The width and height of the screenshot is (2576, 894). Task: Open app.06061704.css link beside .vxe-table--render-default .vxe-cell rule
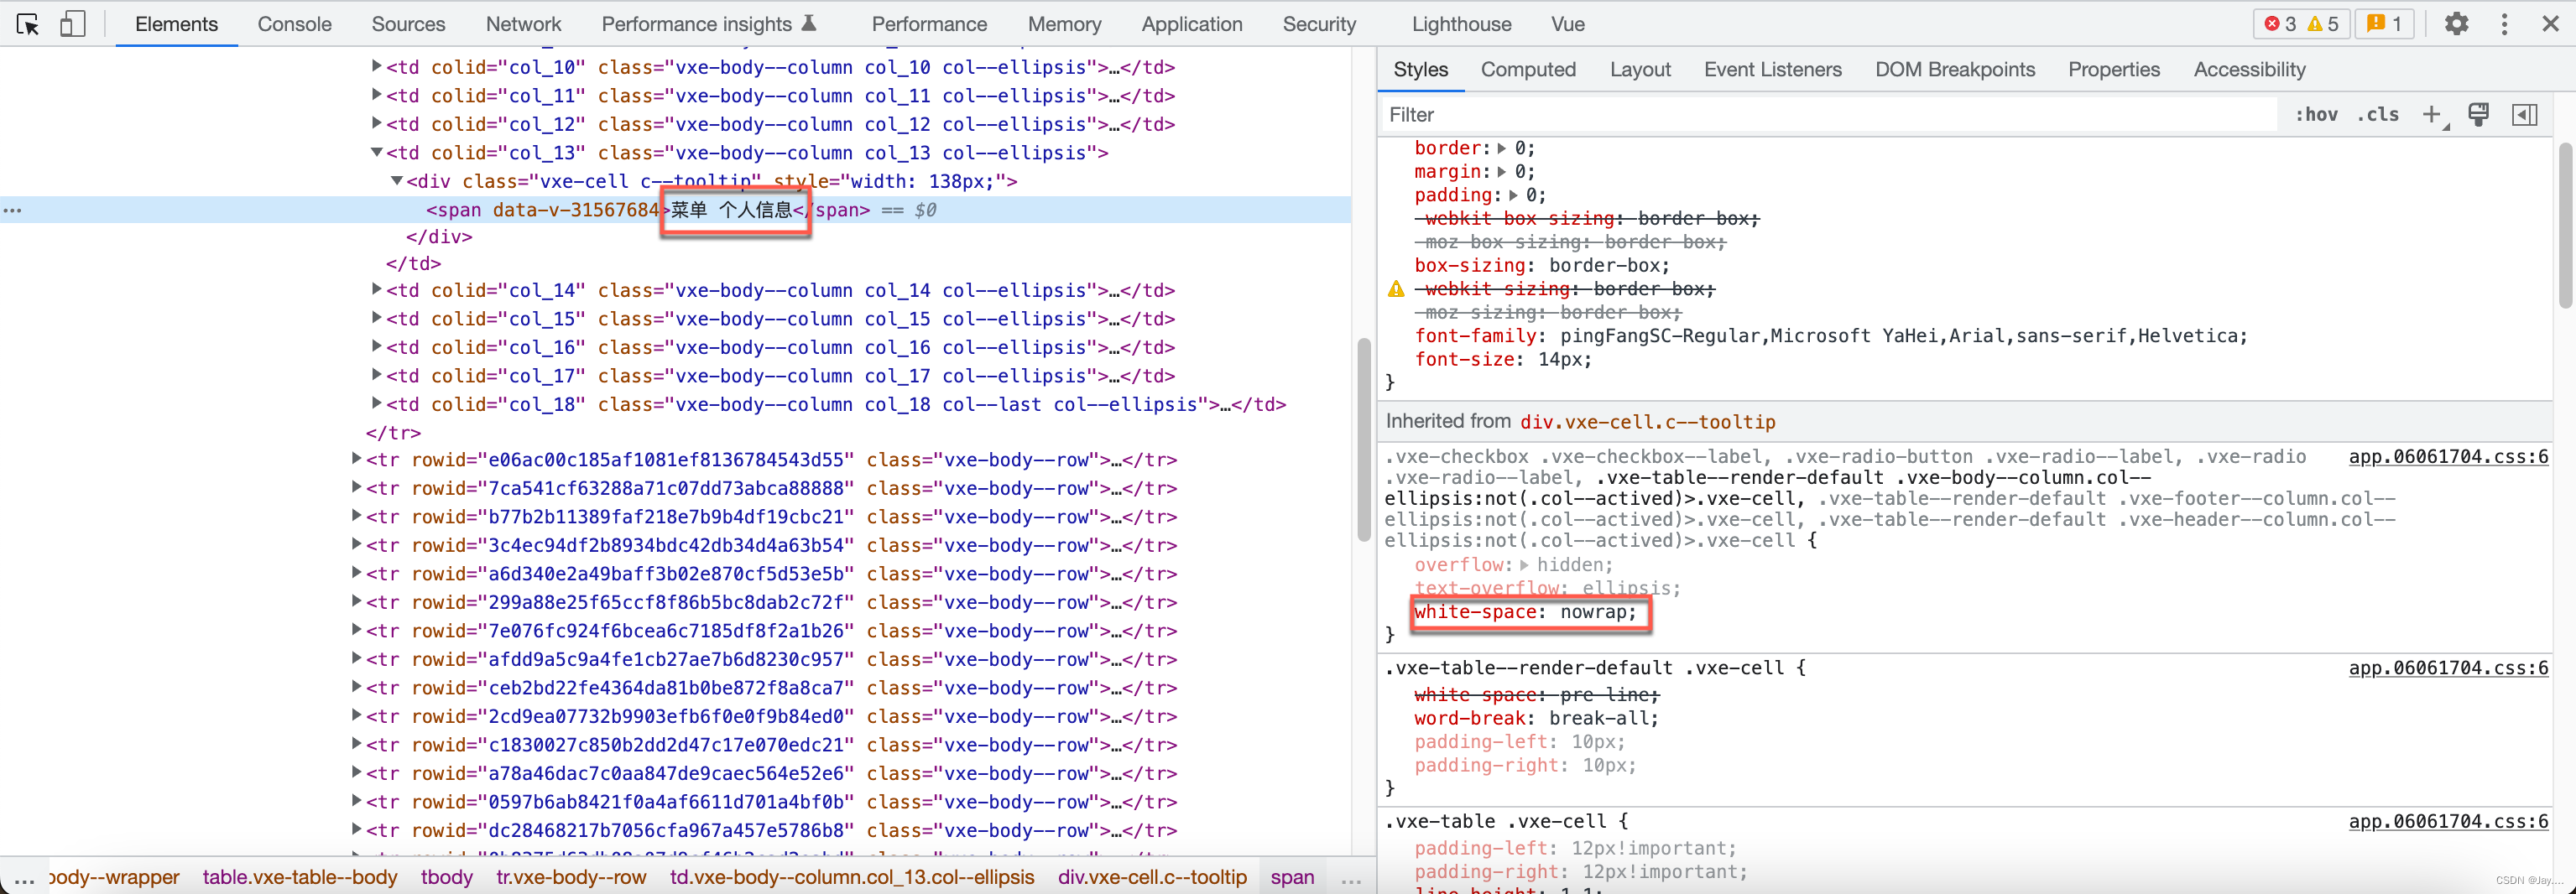point(2448,668)
